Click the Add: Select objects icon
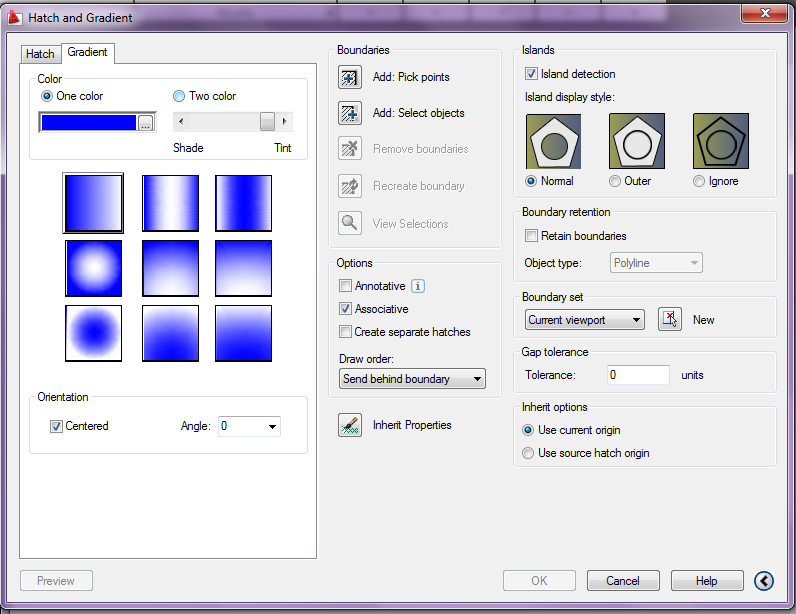This screenshot has height=614, width=796. pos(350,113)
